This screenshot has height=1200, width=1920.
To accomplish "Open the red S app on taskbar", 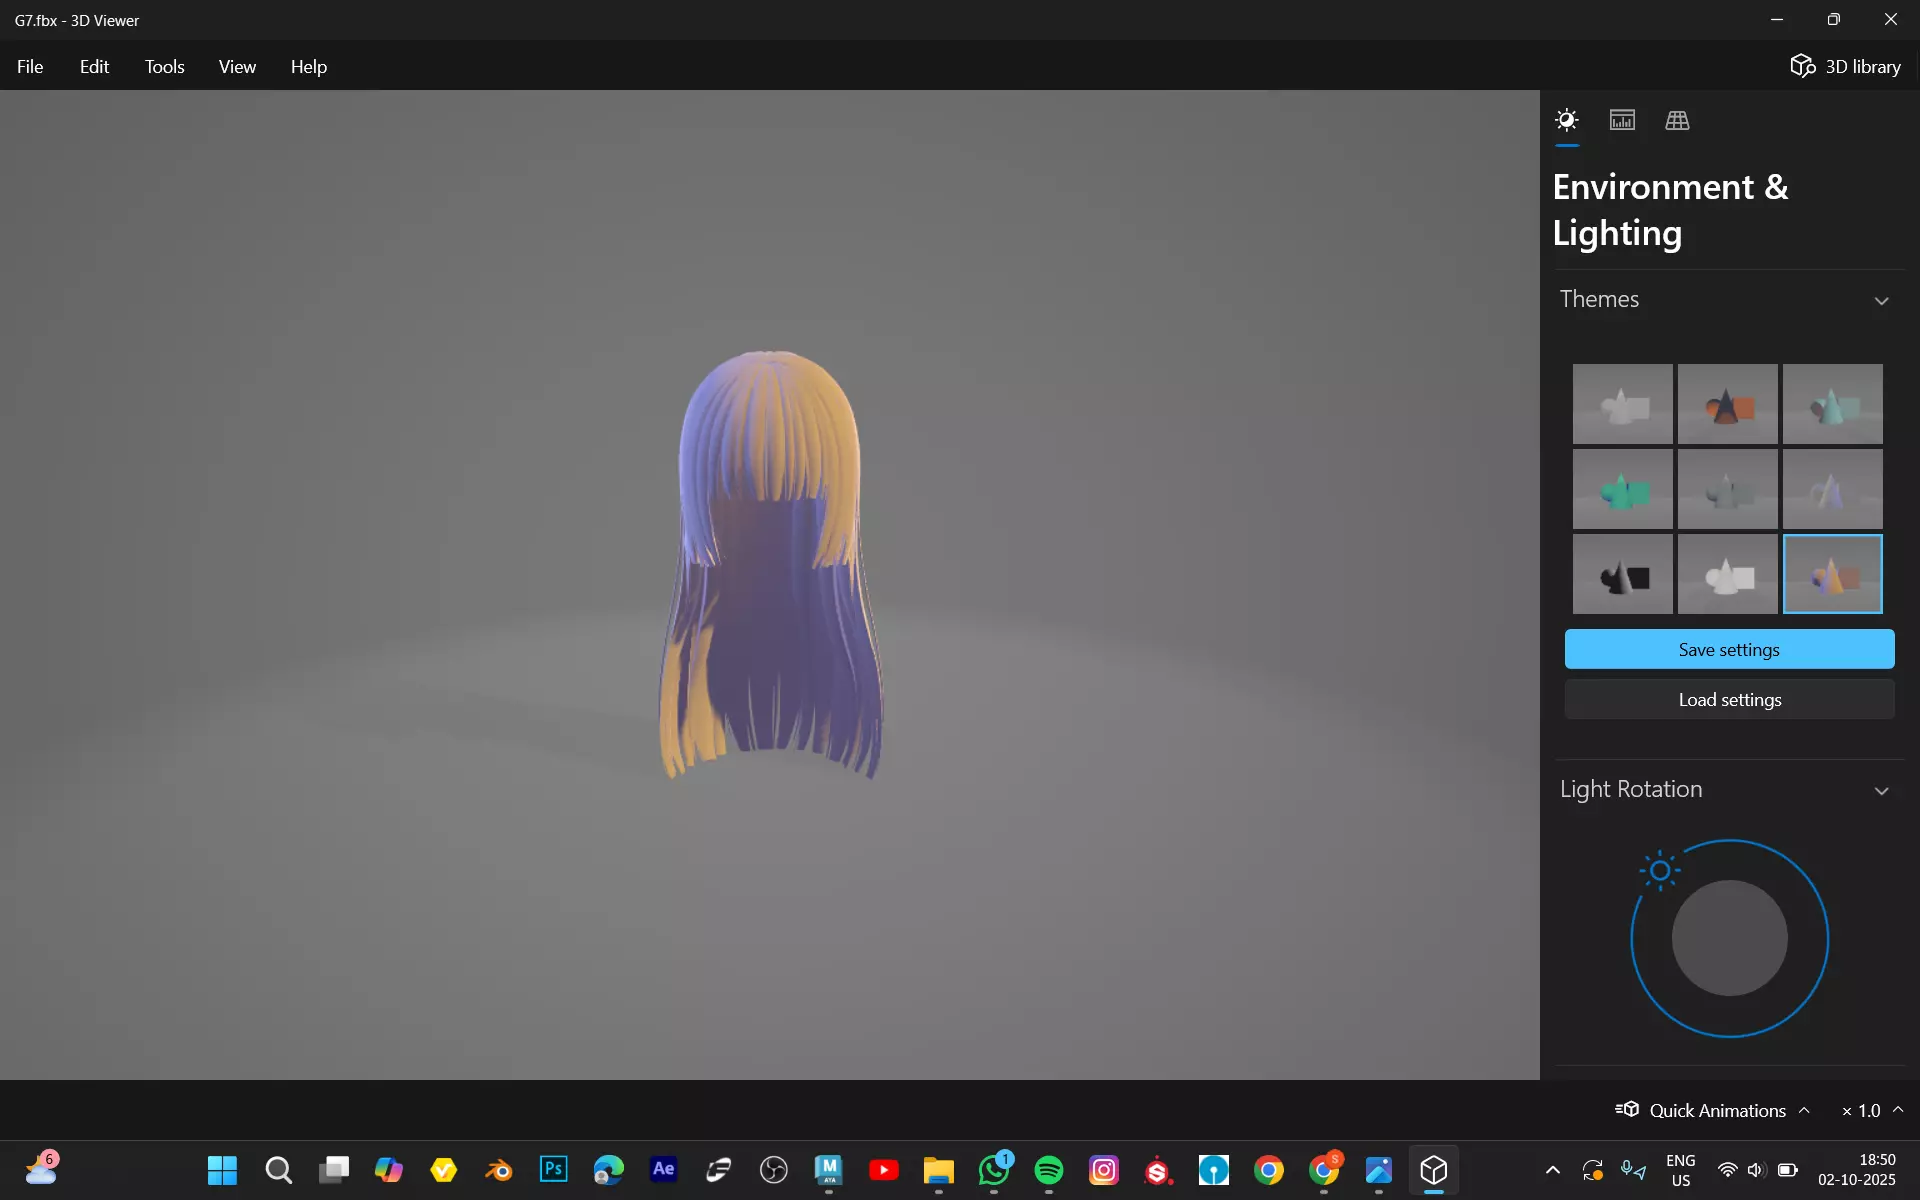I will click(x=1159, y=1170).
